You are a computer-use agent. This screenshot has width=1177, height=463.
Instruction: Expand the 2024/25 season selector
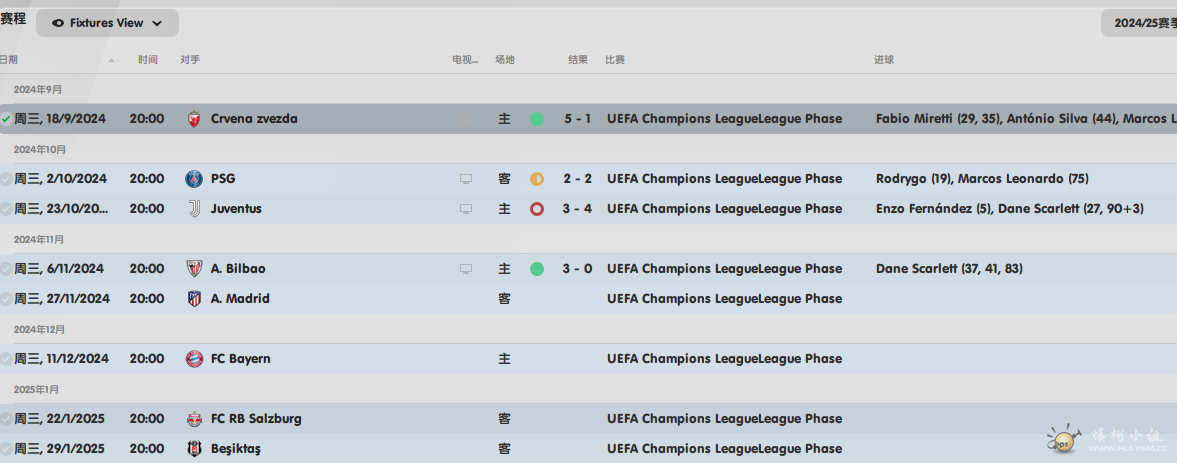click(1139, 23)
